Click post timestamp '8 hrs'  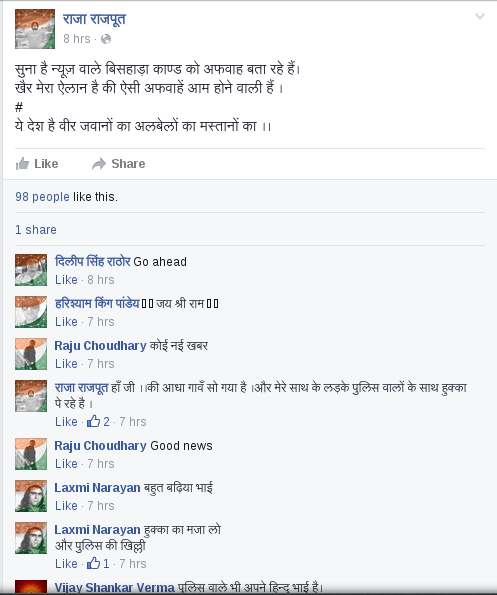tap(77, 39)
